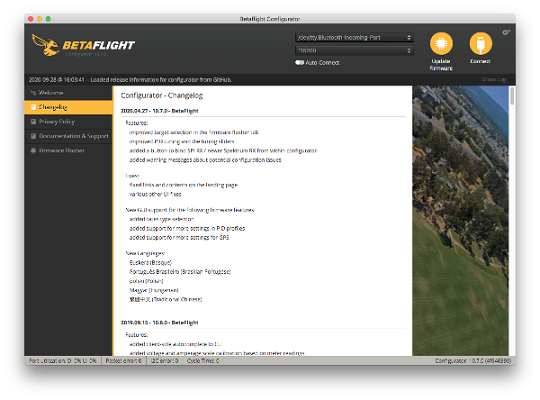This screenshot has width=540, height=400.
Task: Click the Firmware Flasher tab icon
Action: 33,151
